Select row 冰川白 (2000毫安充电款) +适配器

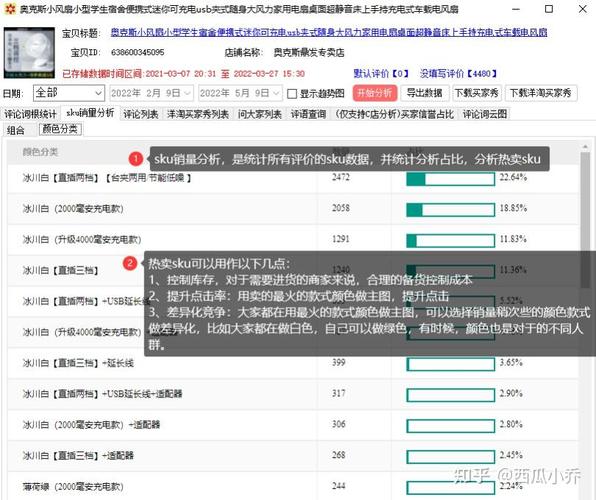click(x=293, y=425)
